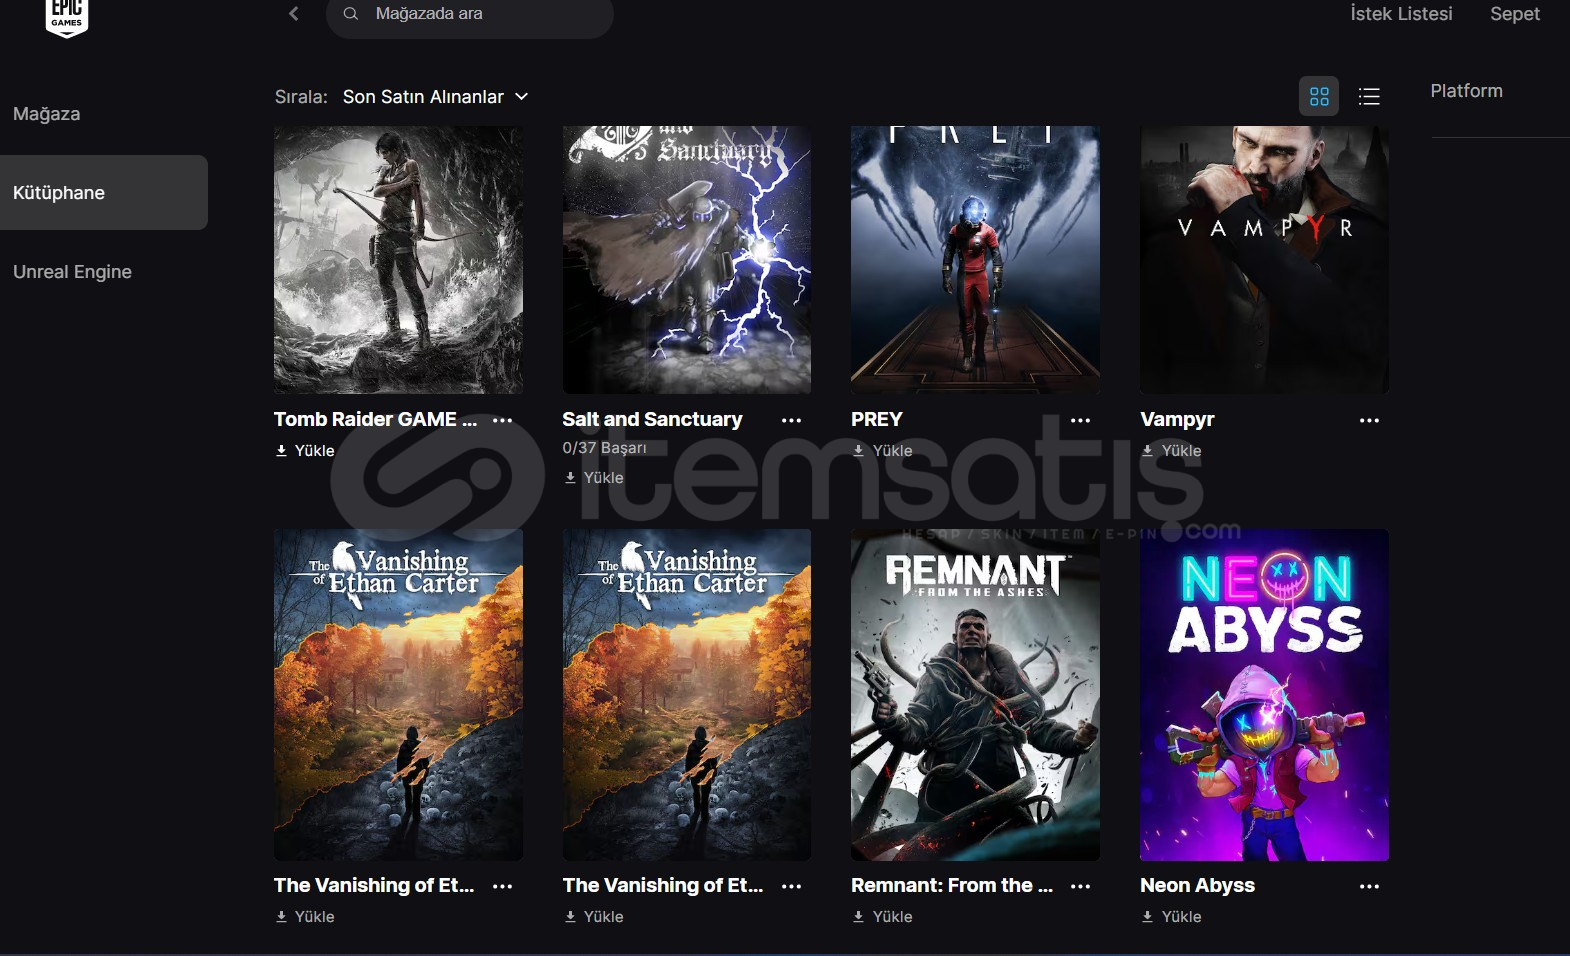Click the 0/37 Başarı achievements text
Viewport: 1570px width, 956px height.
click(x=604, y=448)
